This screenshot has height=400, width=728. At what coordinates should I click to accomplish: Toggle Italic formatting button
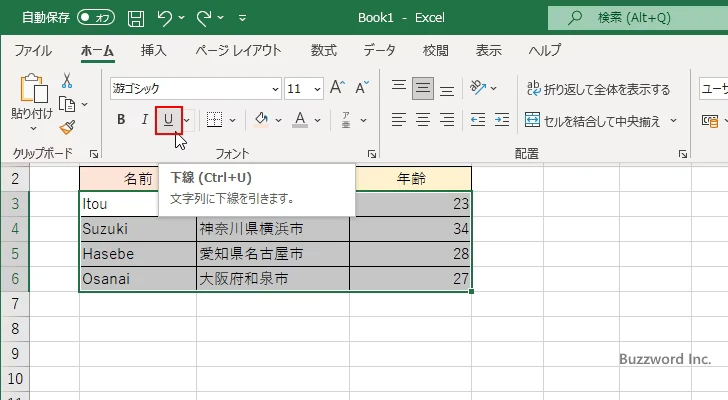(144, 120)
